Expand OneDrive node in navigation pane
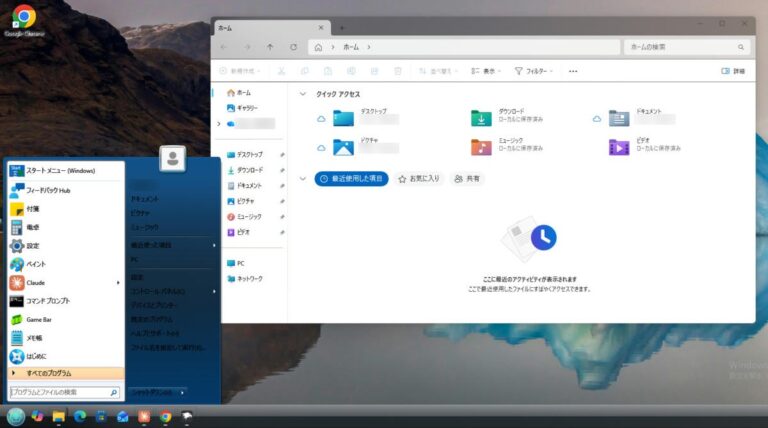The image size is (768, 428). point(219,124)
